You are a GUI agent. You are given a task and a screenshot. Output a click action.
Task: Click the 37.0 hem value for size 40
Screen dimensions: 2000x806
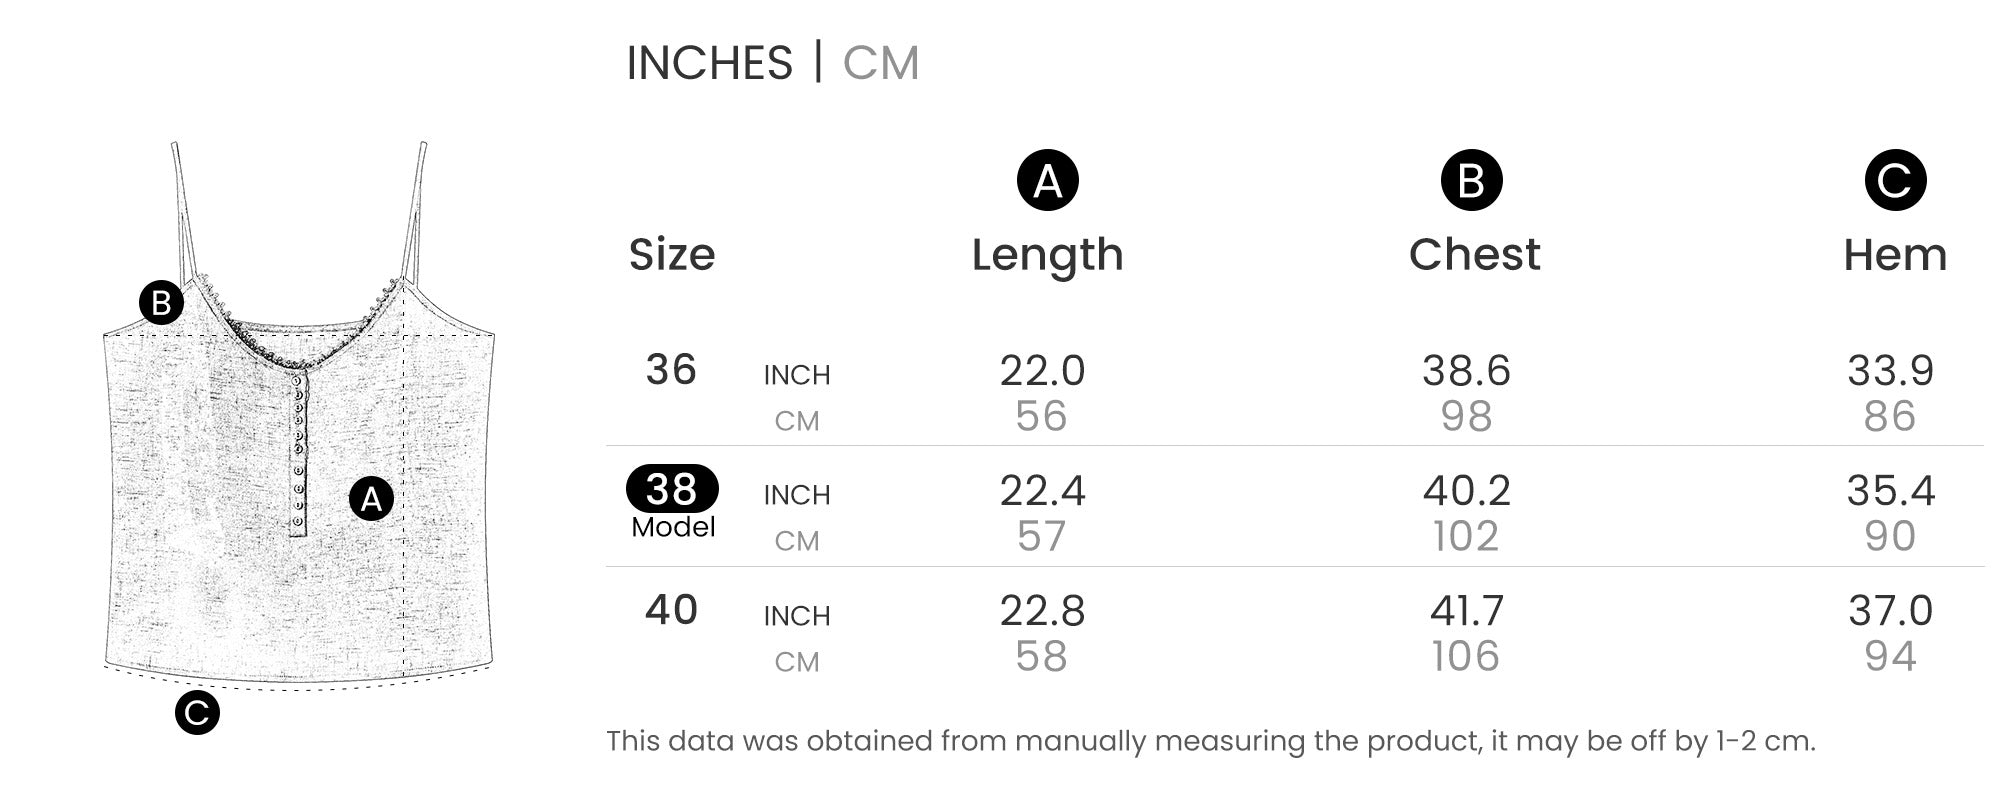(x=1890, y=611)
